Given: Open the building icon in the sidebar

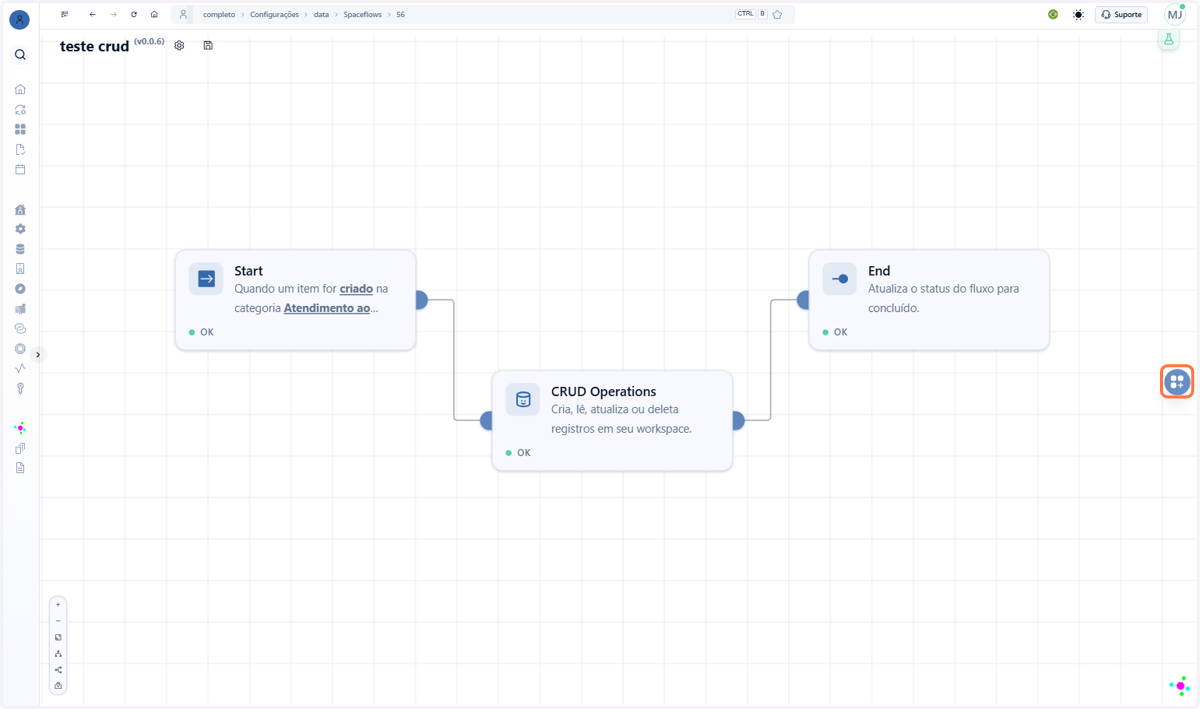Looking at the screenshot, I should (20, 209).
